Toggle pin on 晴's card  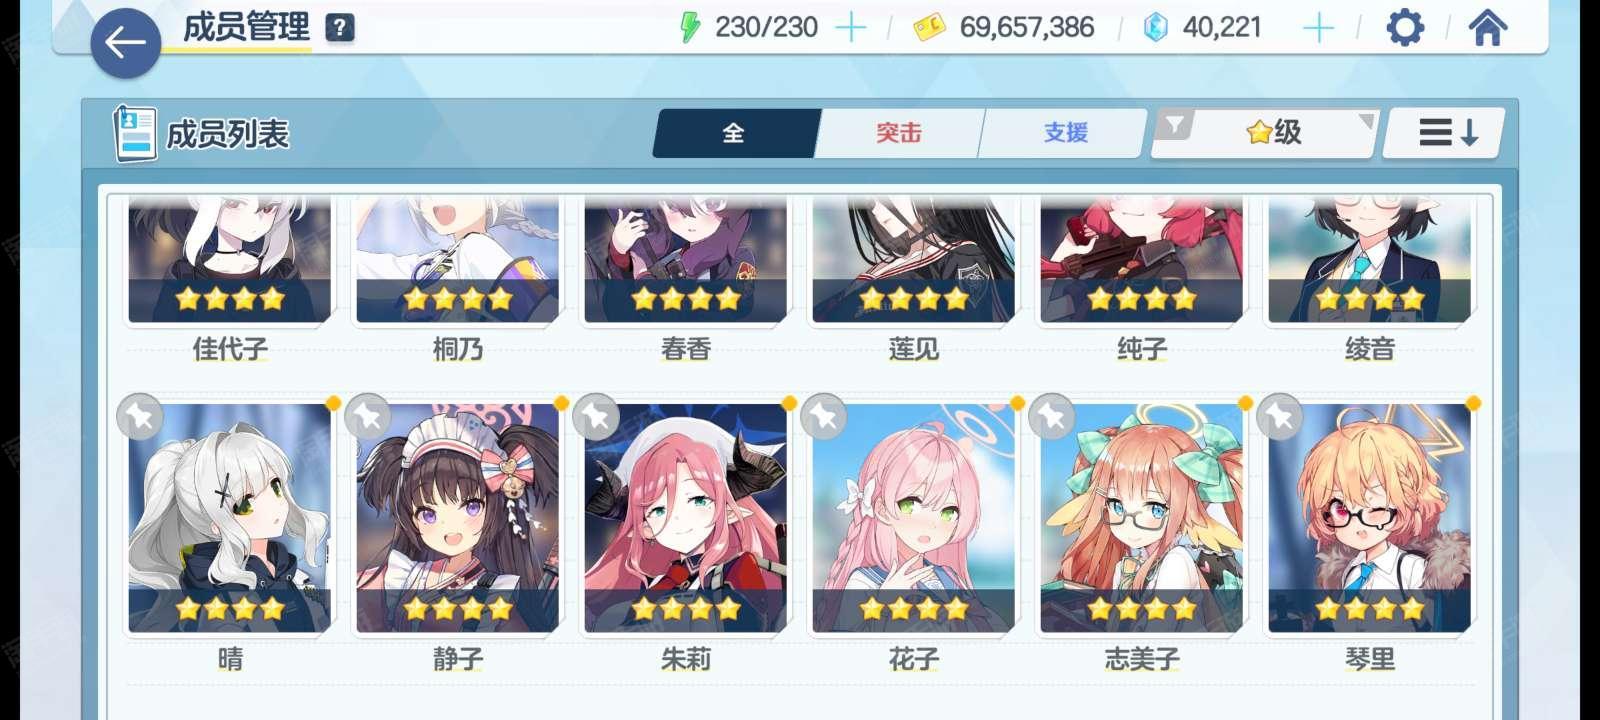pyautogui.click(x=139, y=417)
